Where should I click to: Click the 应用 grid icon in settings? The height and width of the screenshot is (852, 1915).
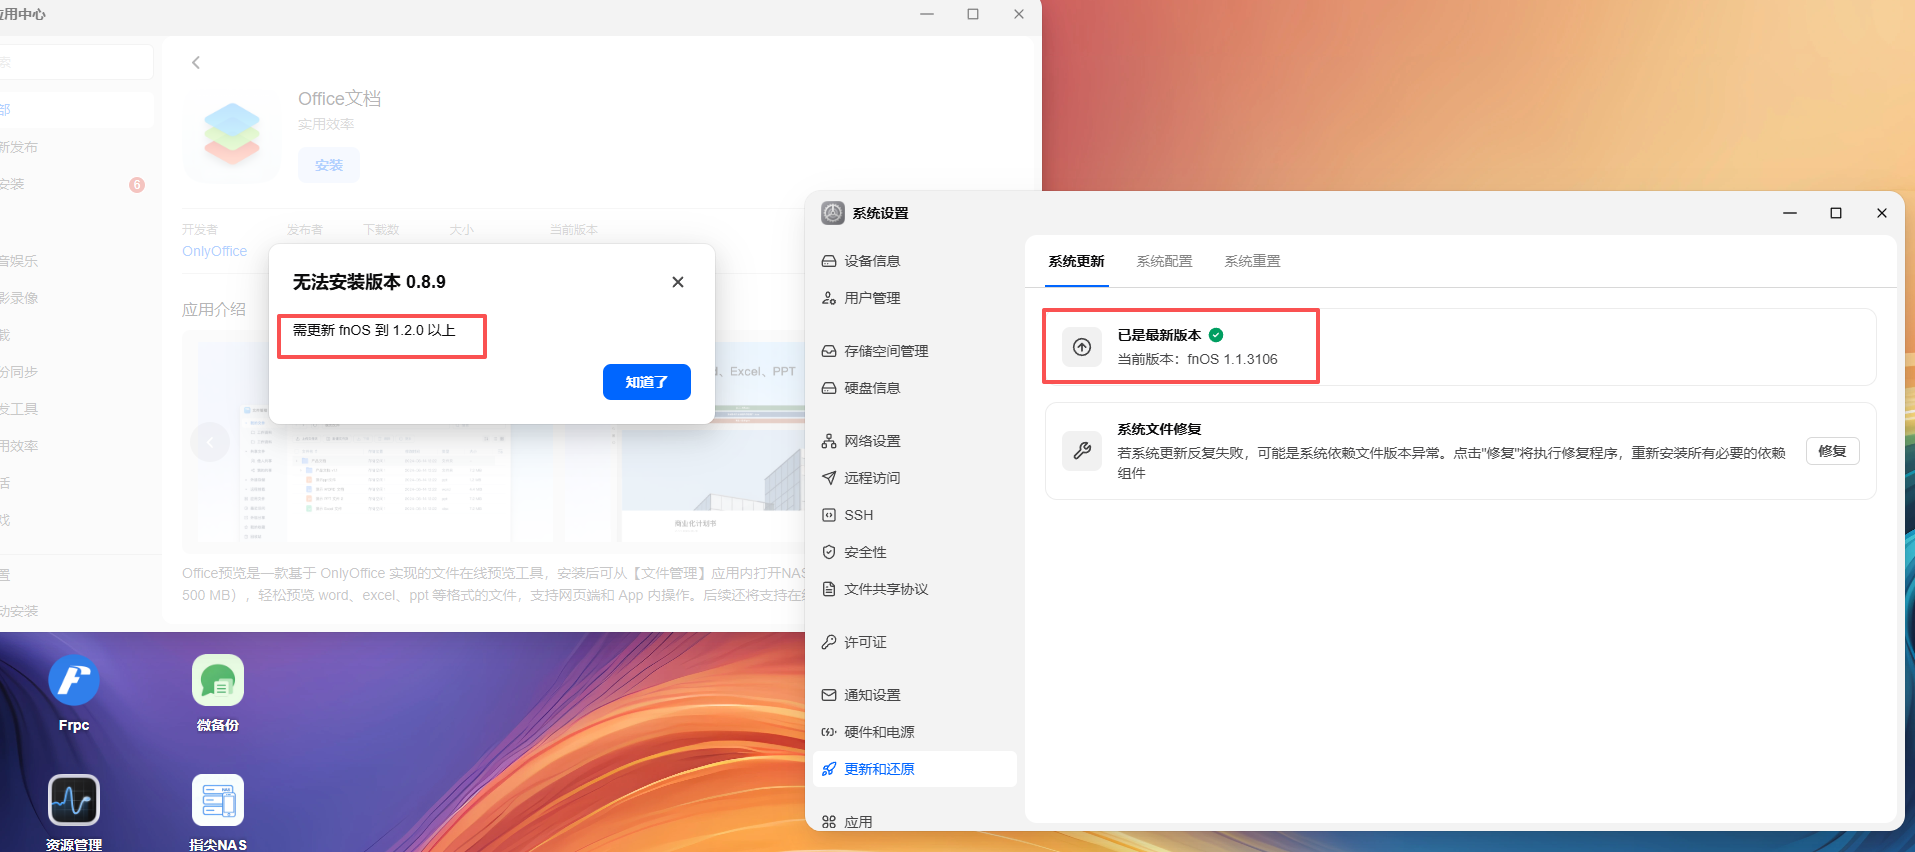click(829, 822)
